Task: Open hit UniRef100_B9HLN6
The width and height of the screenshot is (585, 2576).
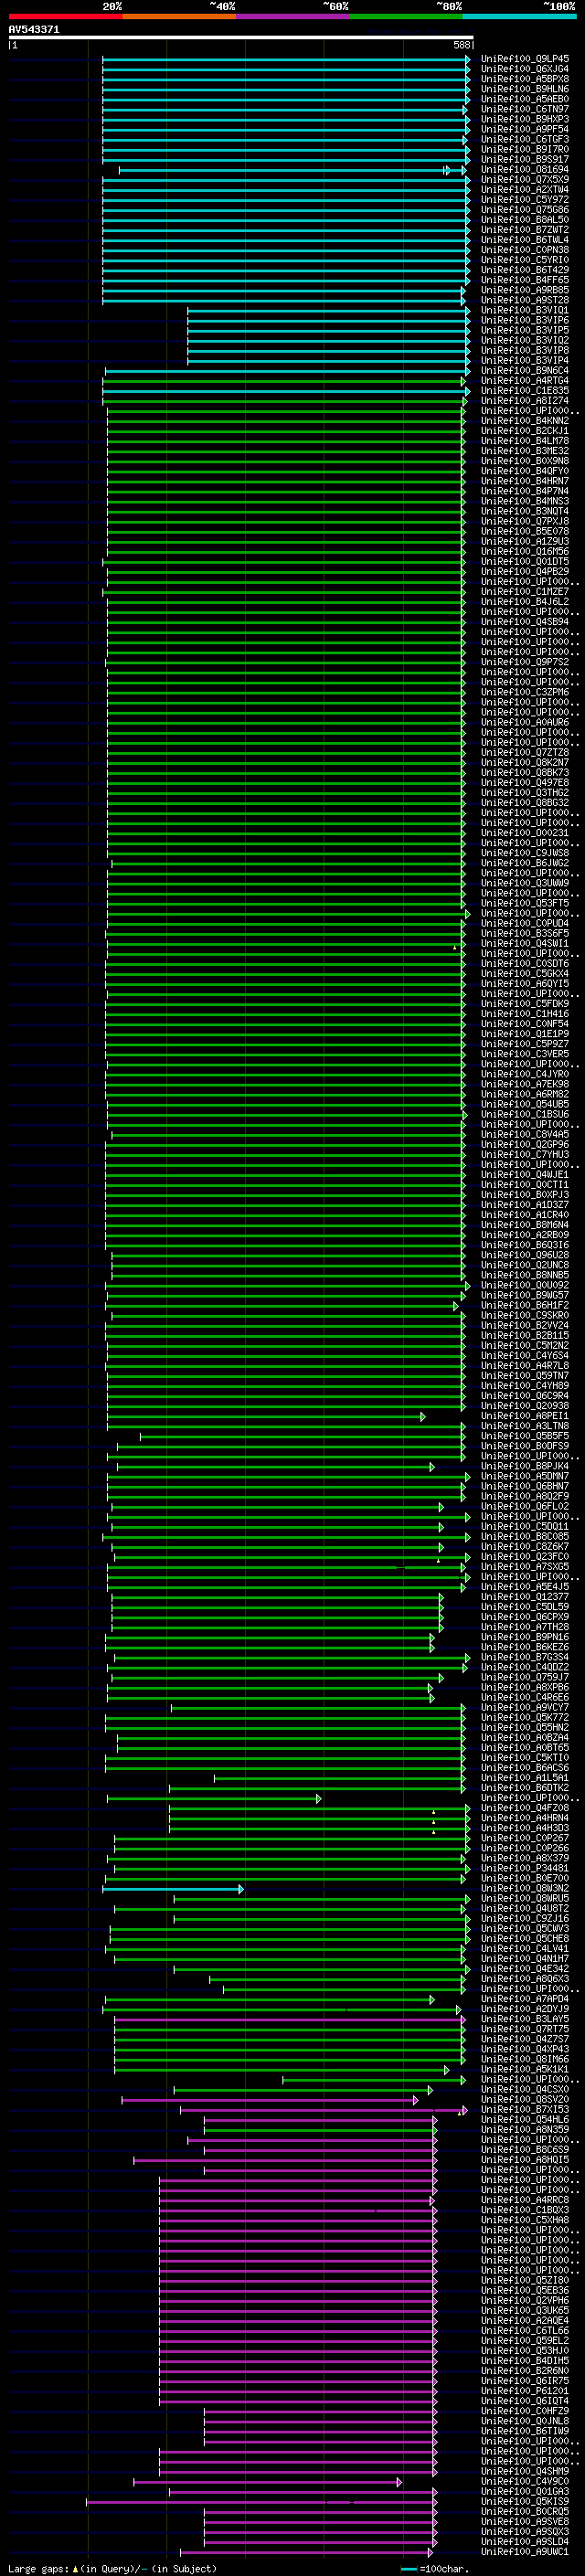Action: coord(525,89)
